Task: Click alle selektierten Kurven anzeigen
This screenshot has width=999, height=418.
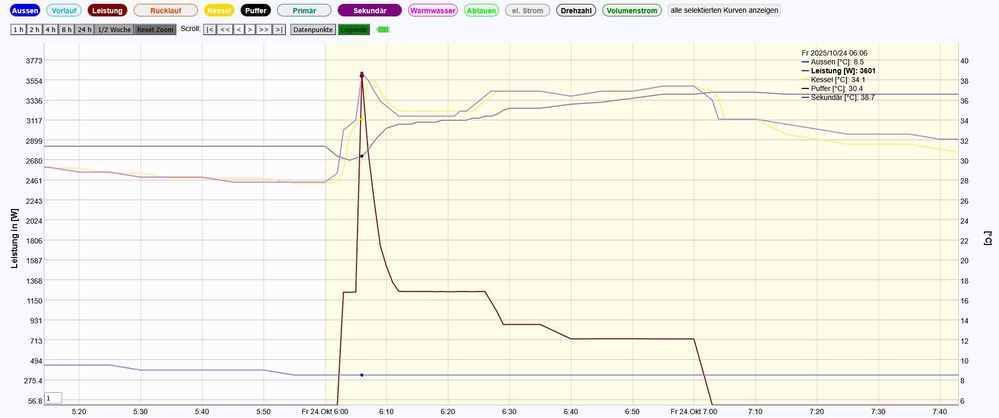Action: click(724, 10)
